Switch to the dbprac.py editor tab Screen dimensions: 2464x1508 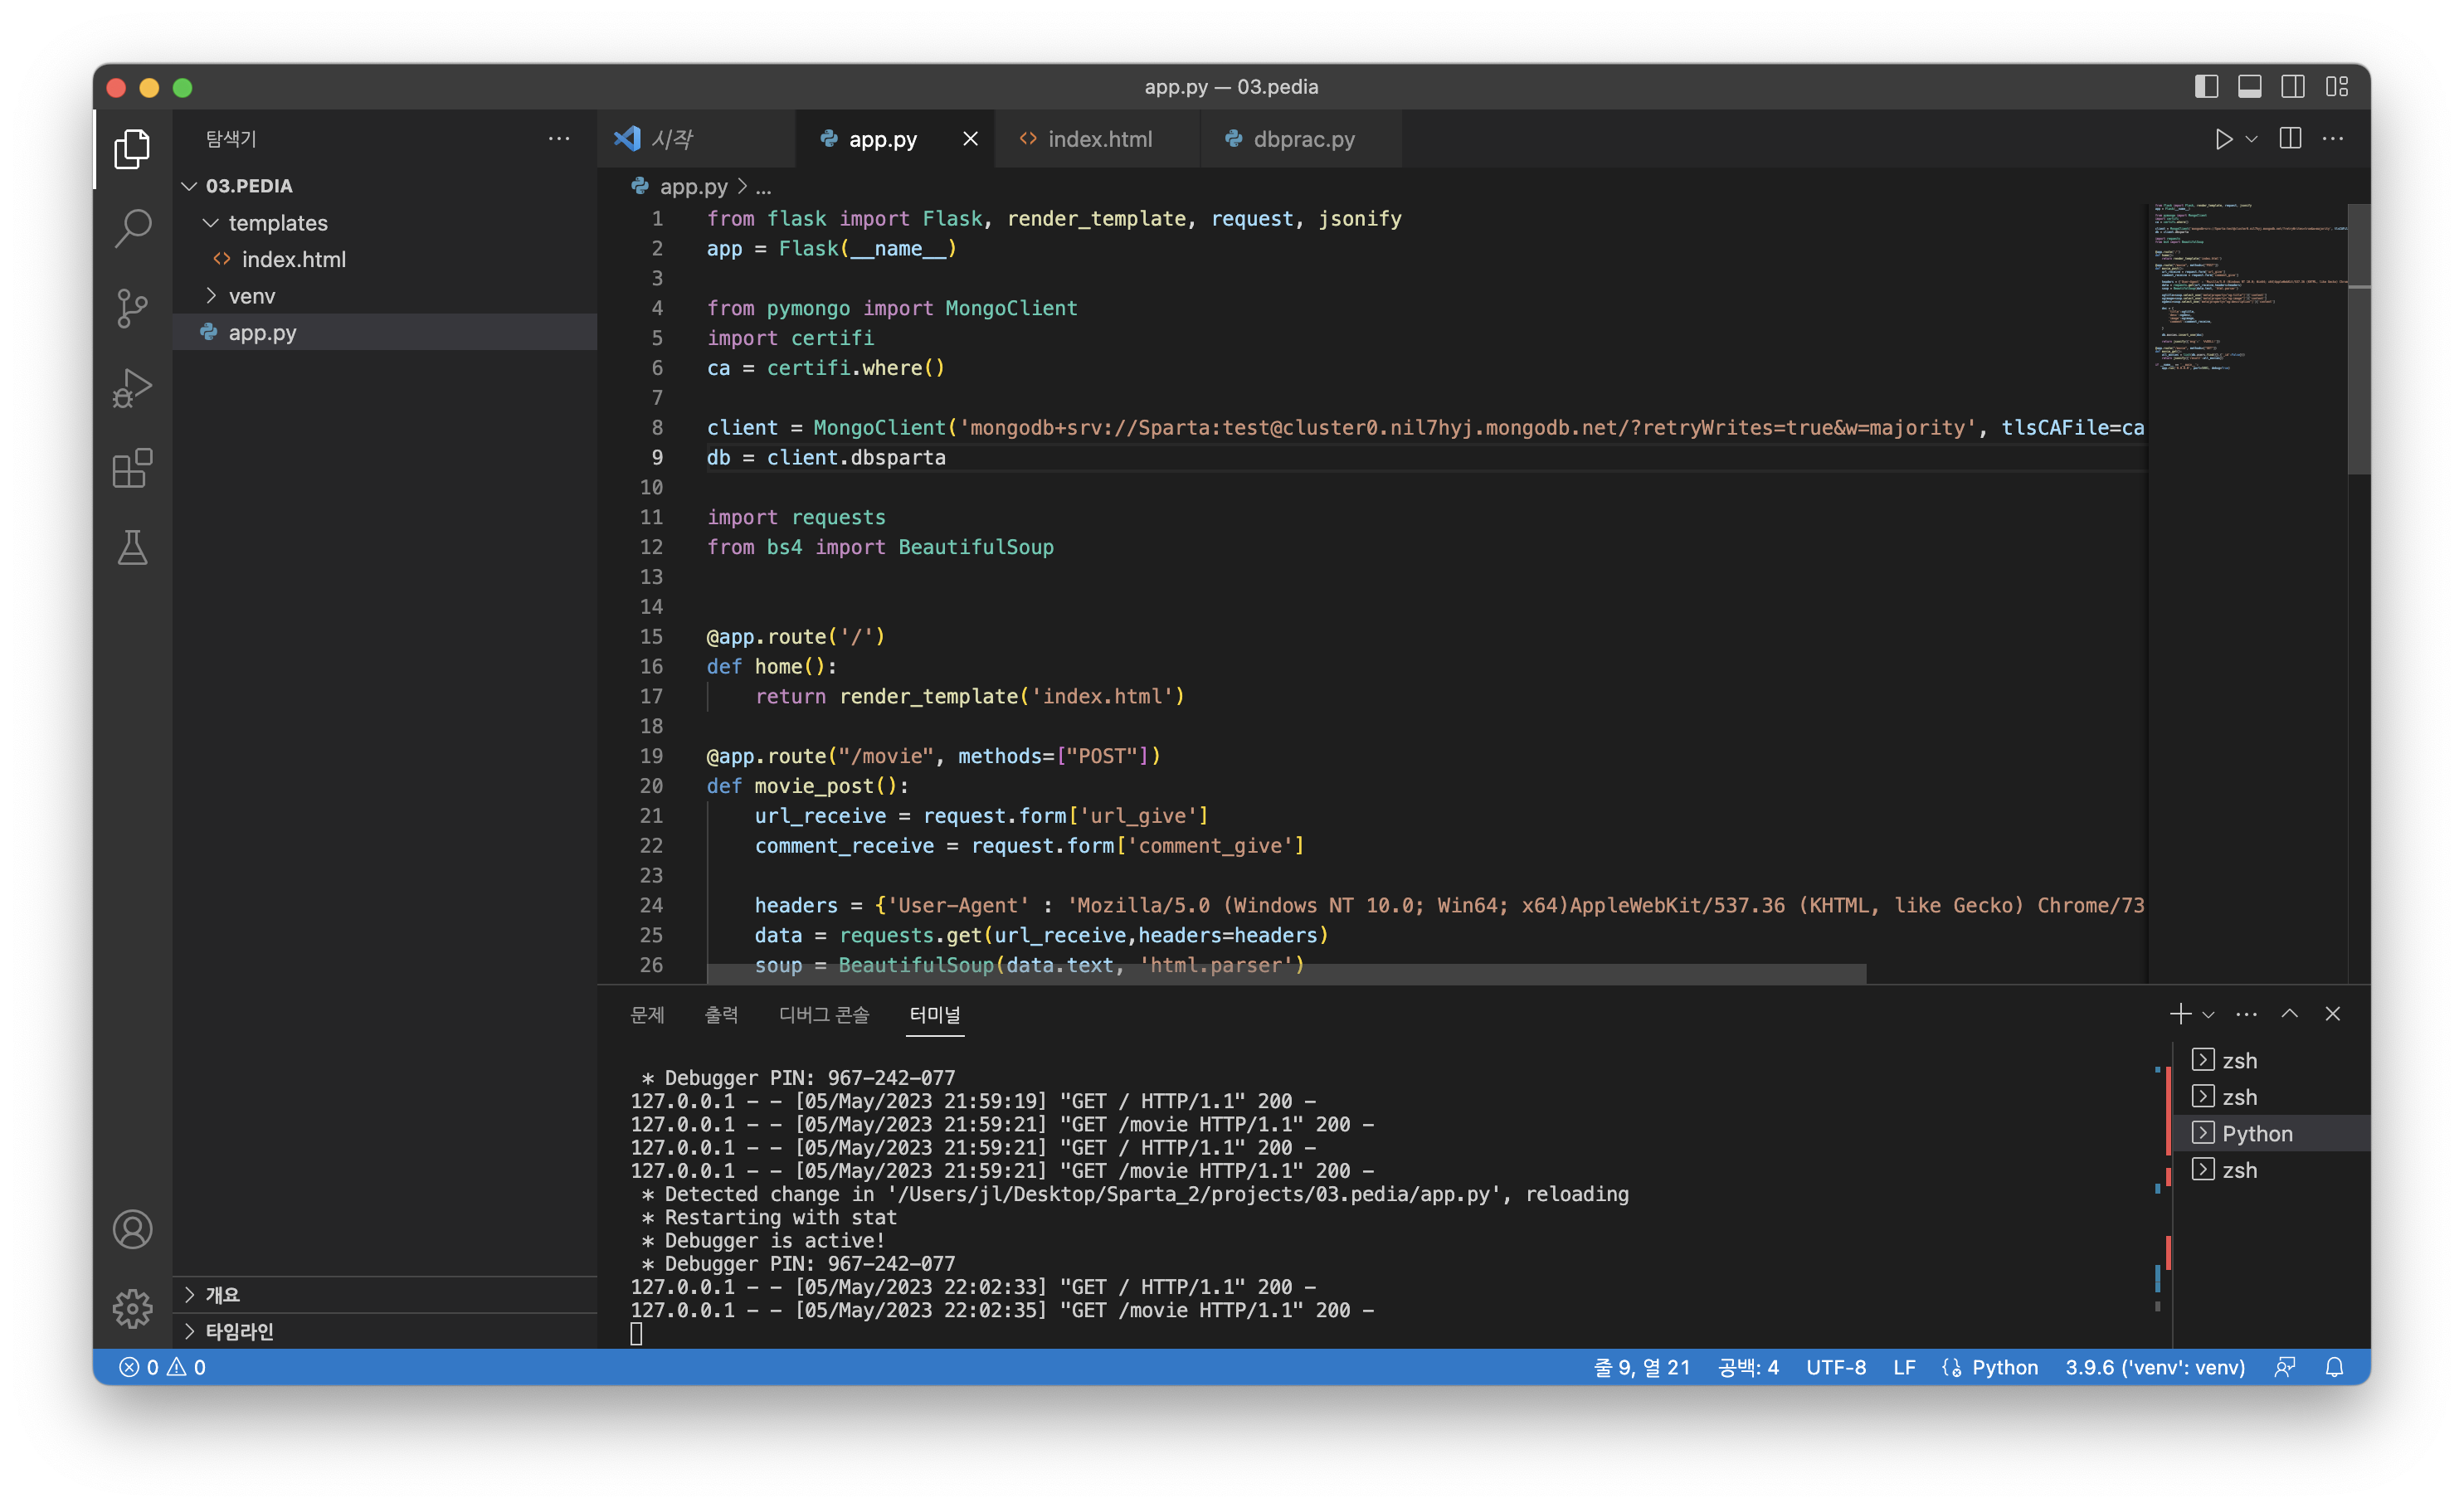[1300, 139]
